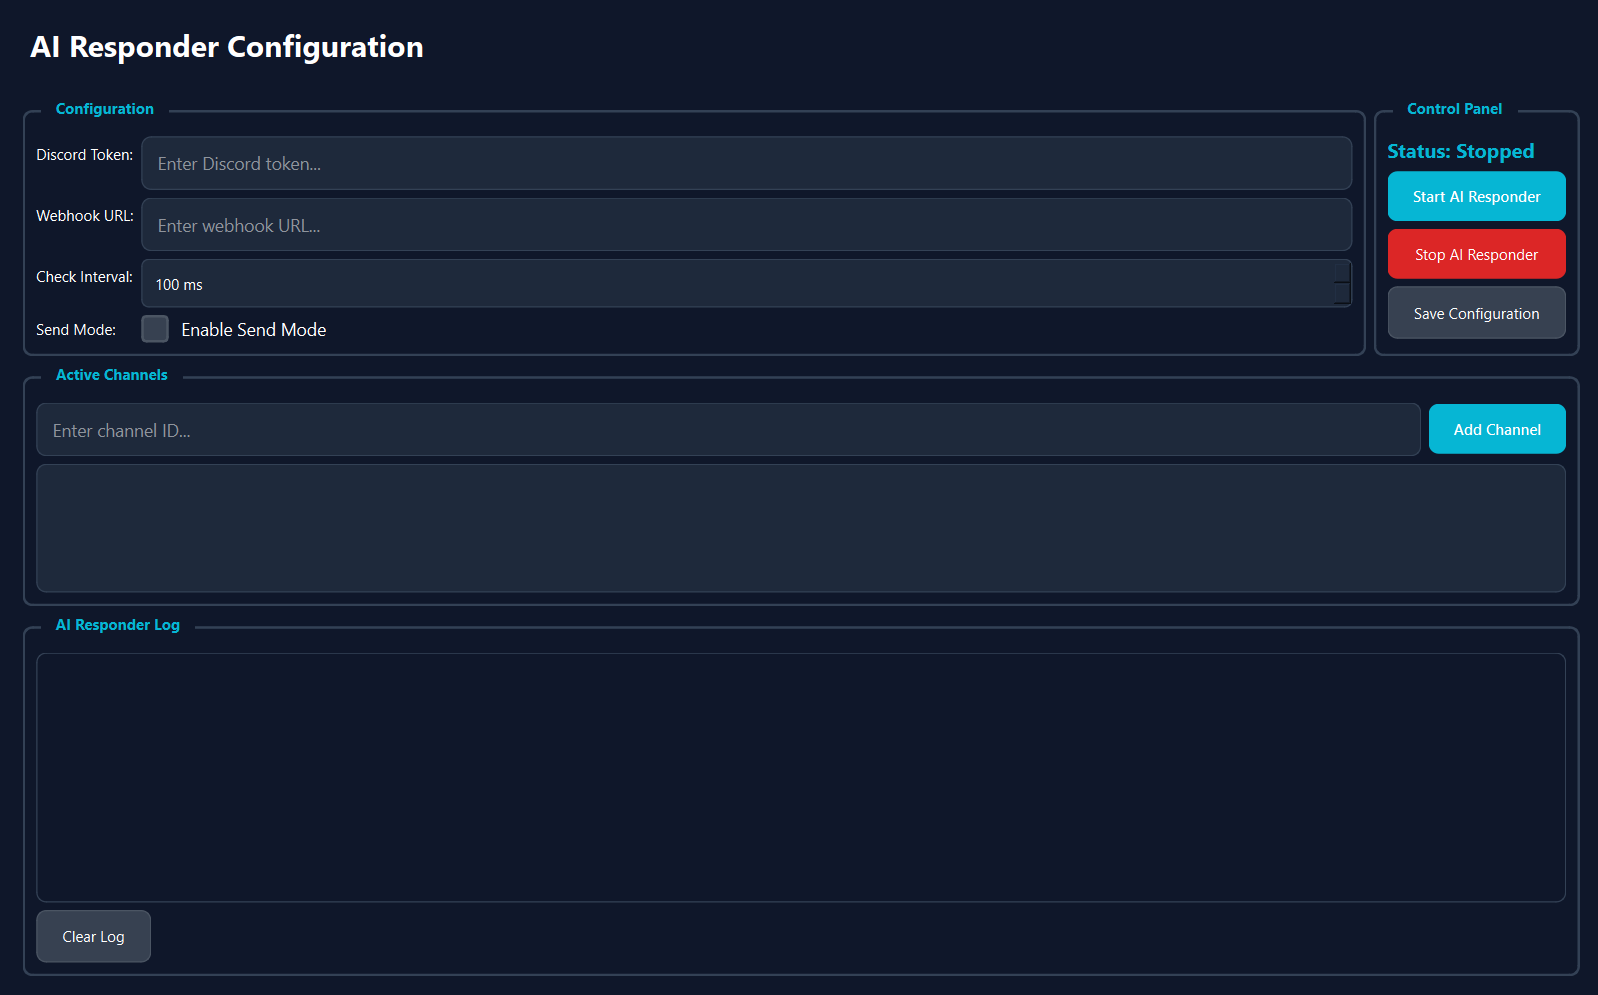1598x995 pixels.
Task: Click inside the empty active channels list
Action: [800, 528]
